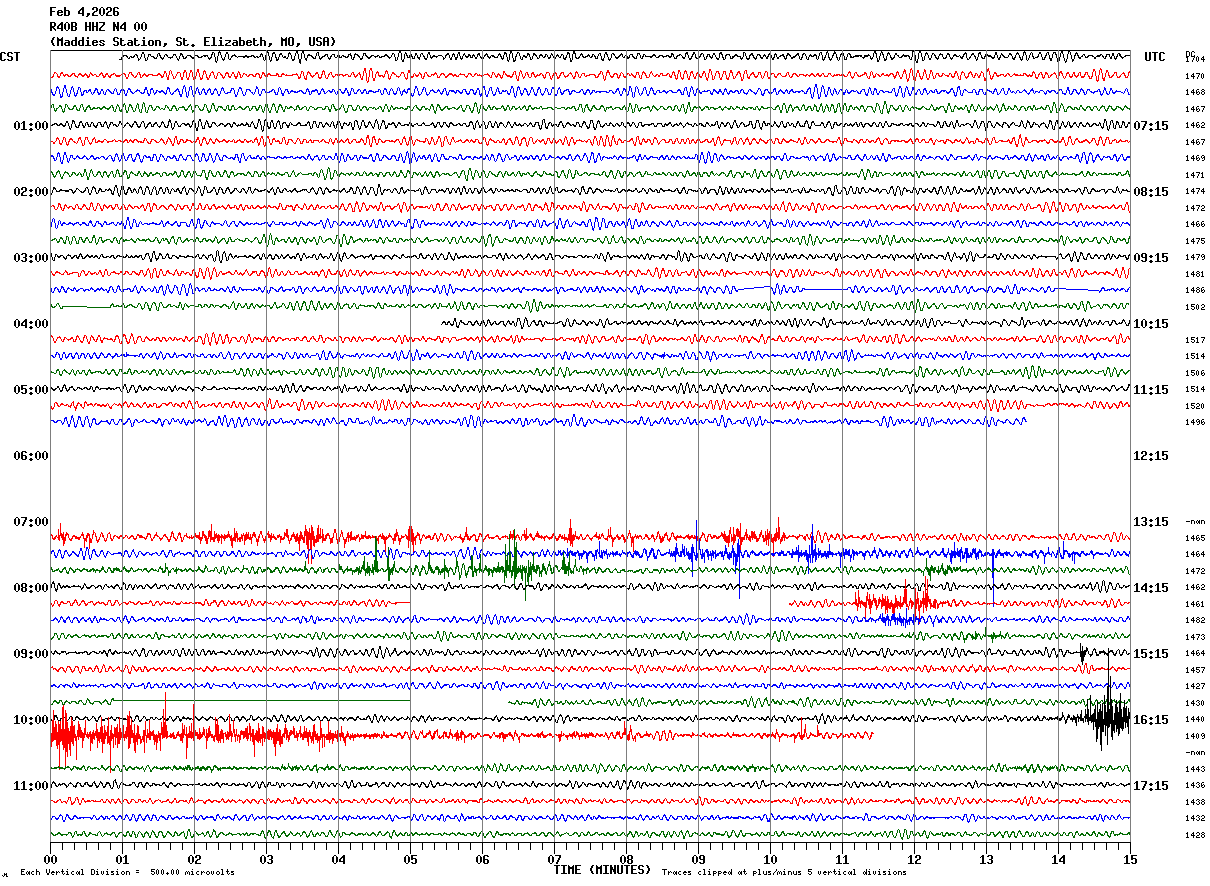Click the 05:00 CST hour label
This screenshot has width=1210, height=886.
[x=31, y=390]
